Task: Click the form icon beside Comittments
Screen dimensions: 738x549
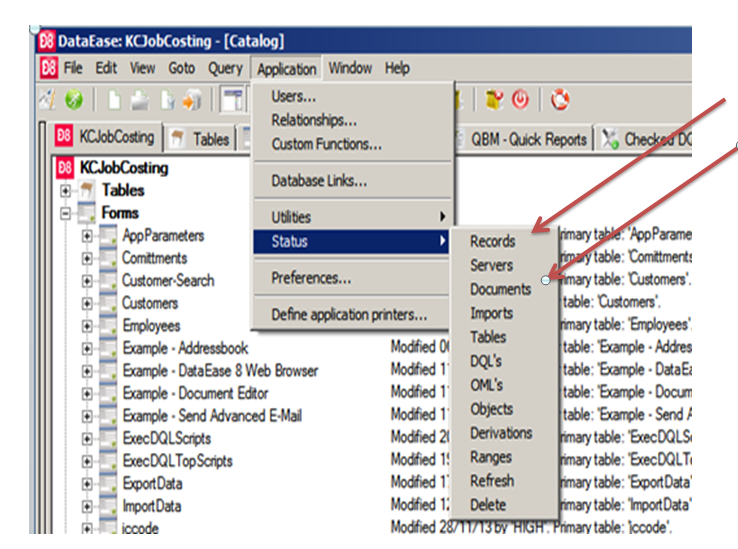Action: [x=108, y=258]
